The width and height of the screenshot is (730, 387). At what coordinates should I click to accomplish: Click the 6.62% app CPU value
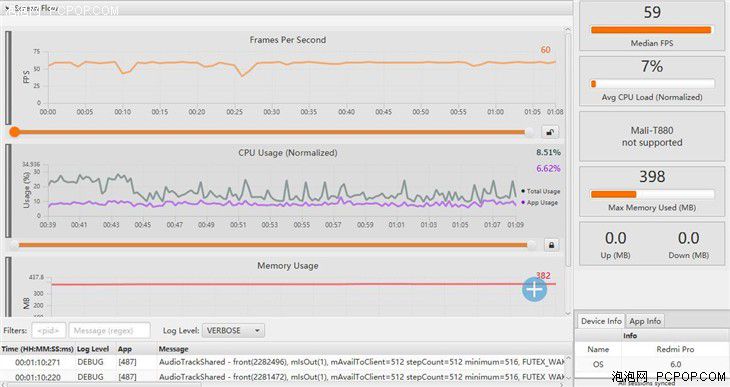tap(548, 169)
